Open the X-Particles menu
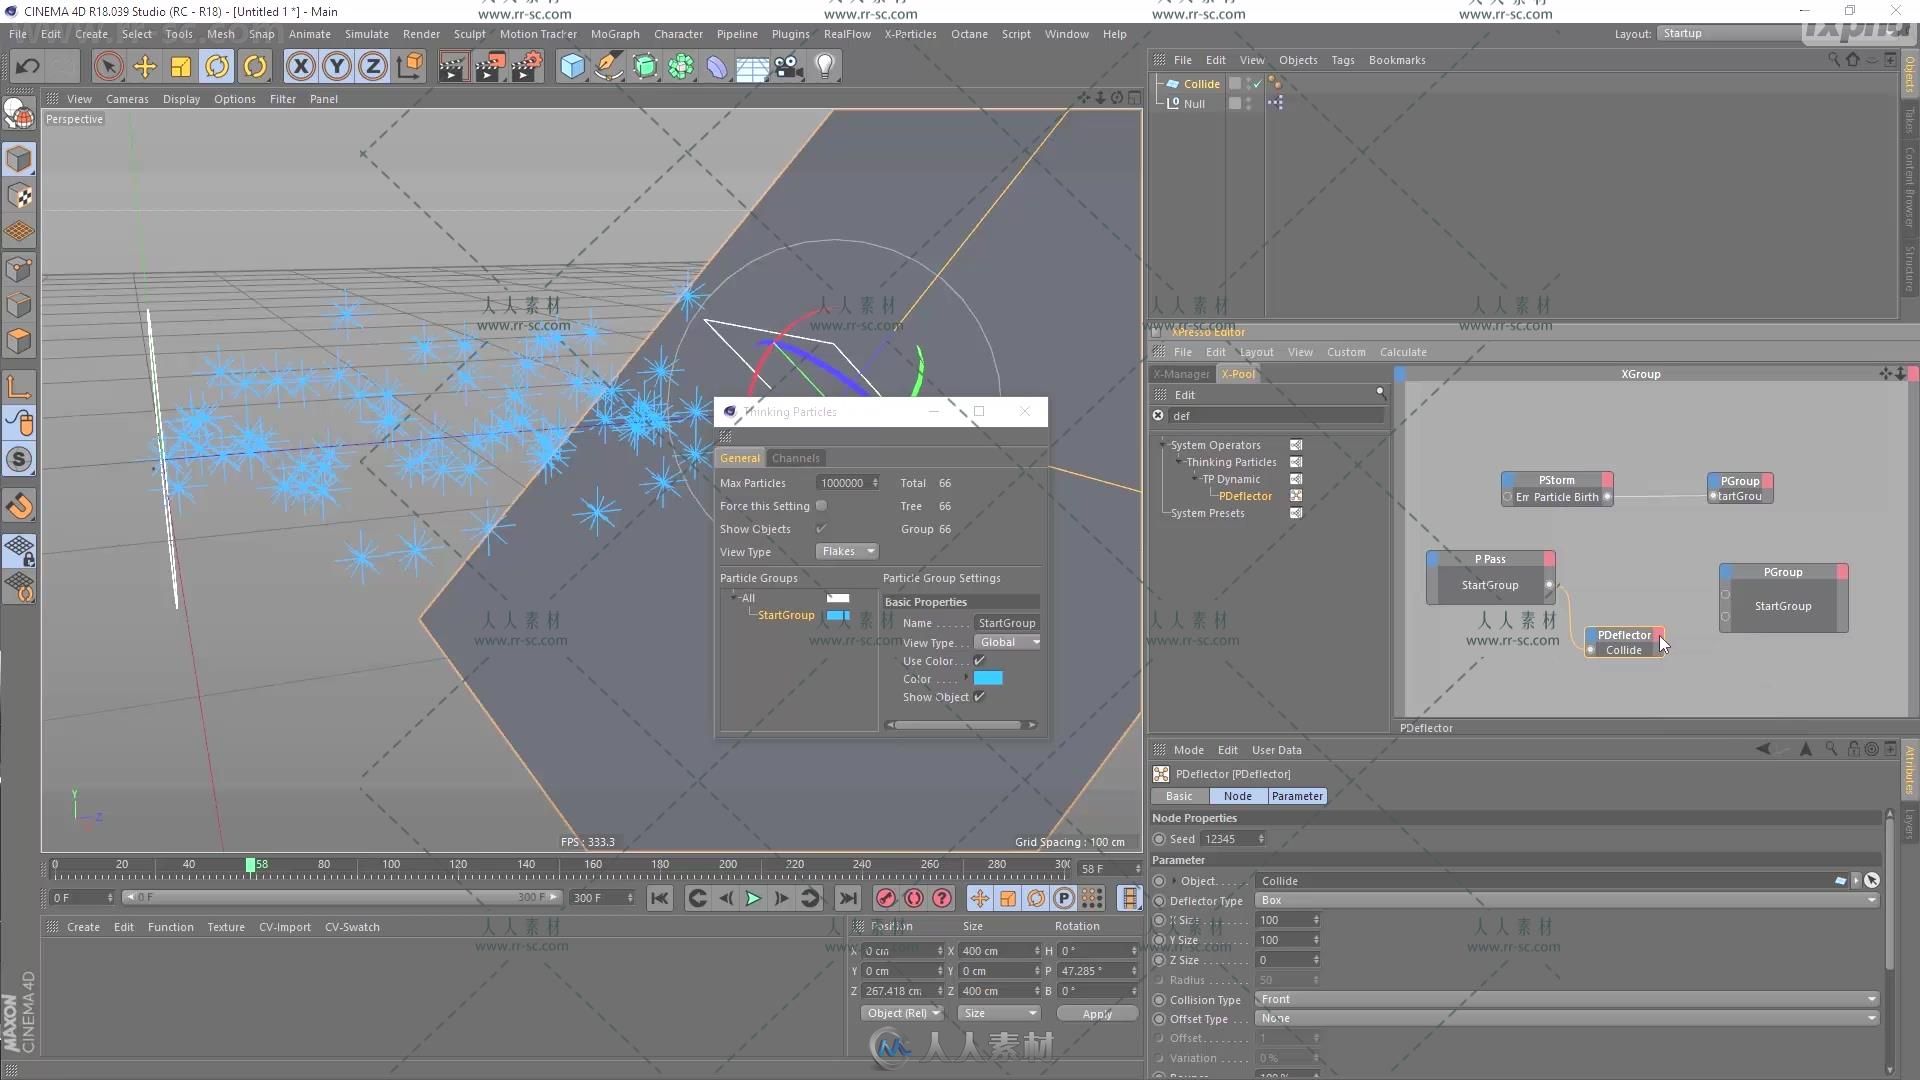The height and width of the screenshot is (1080, 1920). click(x=910, y=34)
